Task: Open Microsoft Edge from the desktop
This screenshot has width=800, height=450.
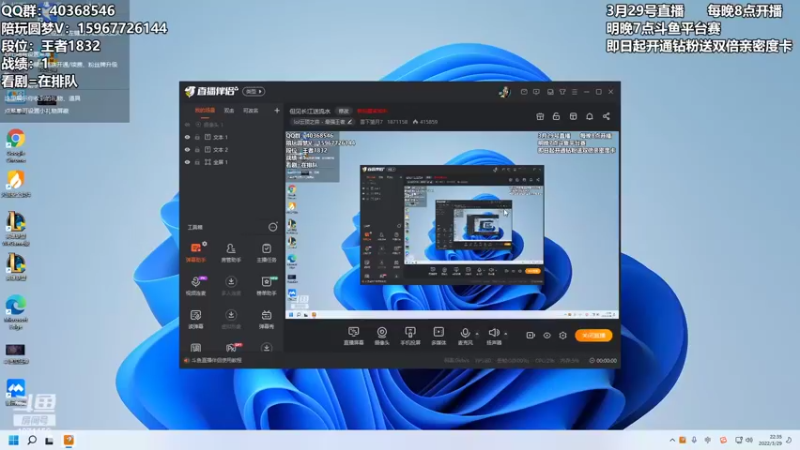Action: 16,312
